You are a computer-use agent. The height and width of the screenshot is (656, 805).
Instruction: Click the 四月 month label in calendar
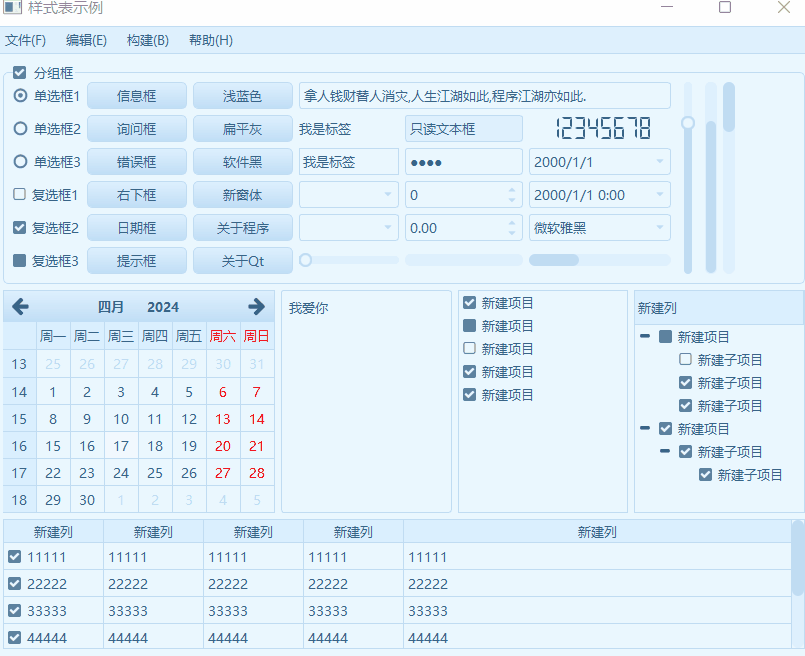coord(111,307)
